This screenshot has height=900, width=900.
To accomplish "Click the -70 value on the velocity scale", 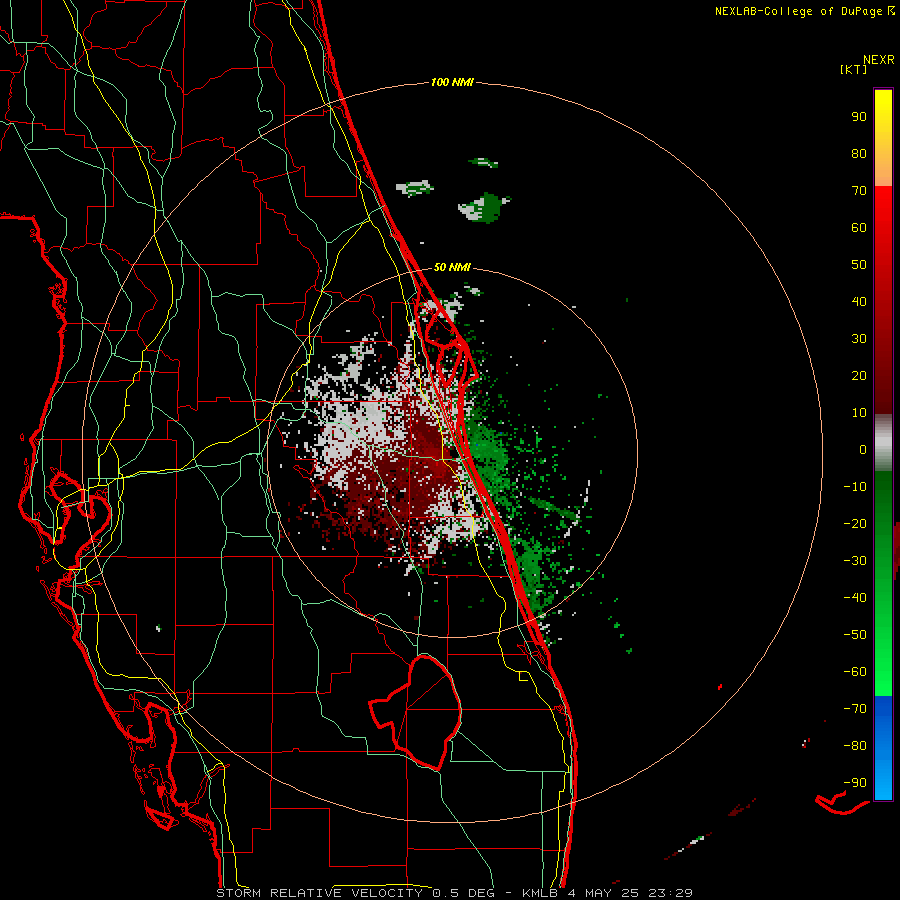I will pos(855,709).
